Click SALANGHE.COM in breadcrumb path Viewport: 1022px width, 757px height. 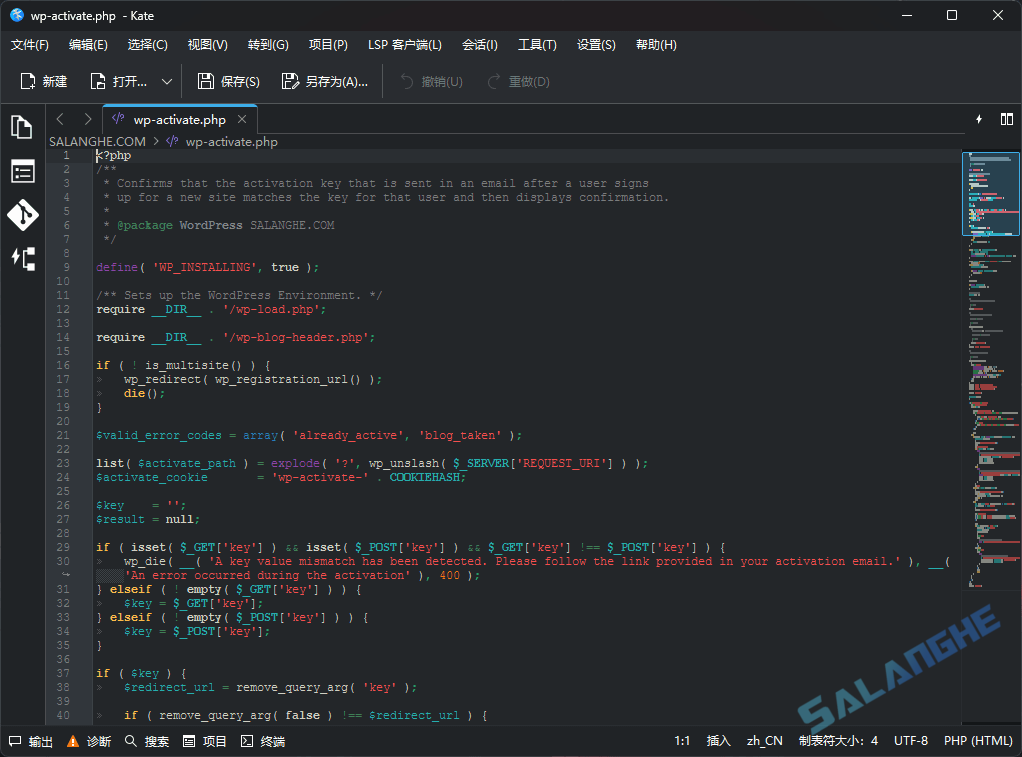point(97,142)
